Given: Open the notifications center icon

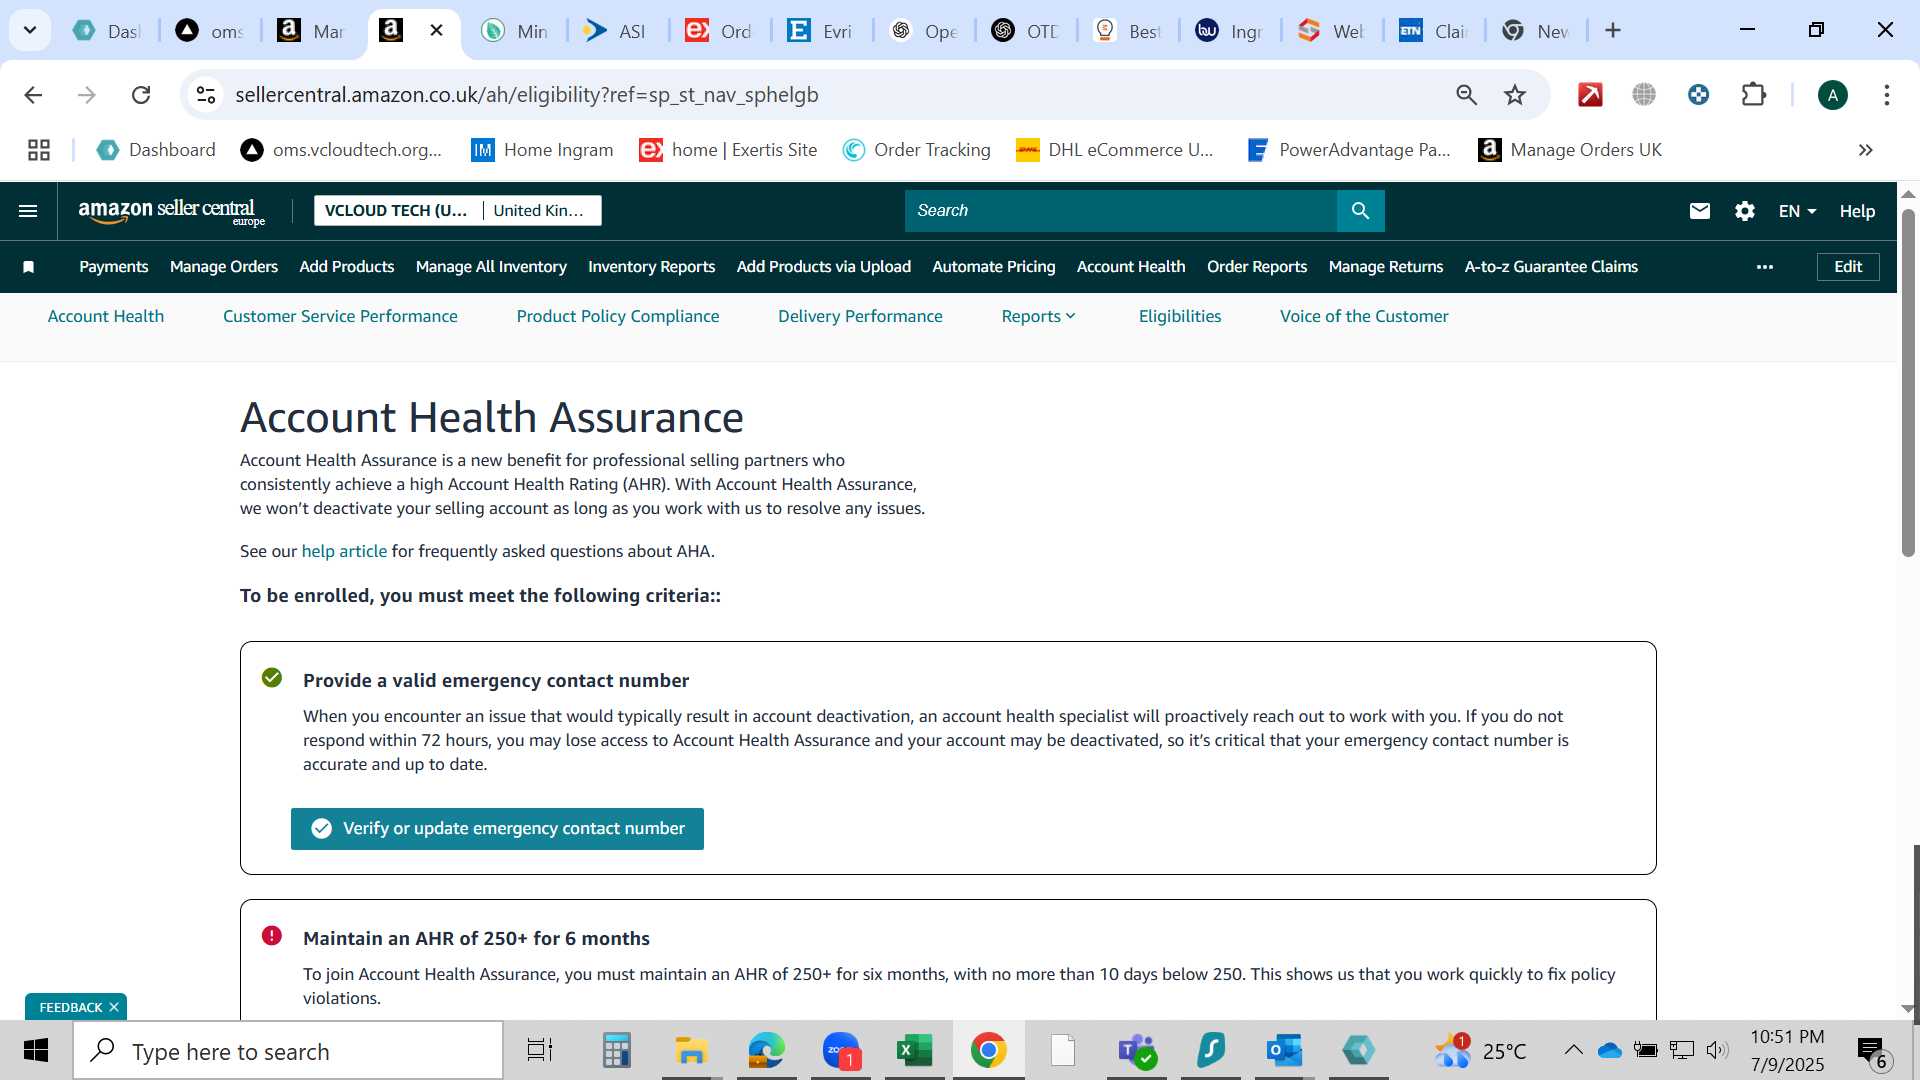Looking at the screenshot, I should coord(1873,1051).
